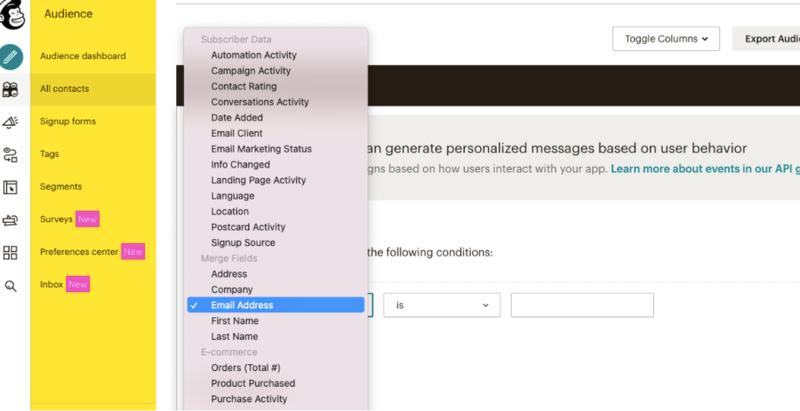Open the Mailchimp Freddie logo home
800x411 pixels.
pyautogui.click(x=12, y=14)
